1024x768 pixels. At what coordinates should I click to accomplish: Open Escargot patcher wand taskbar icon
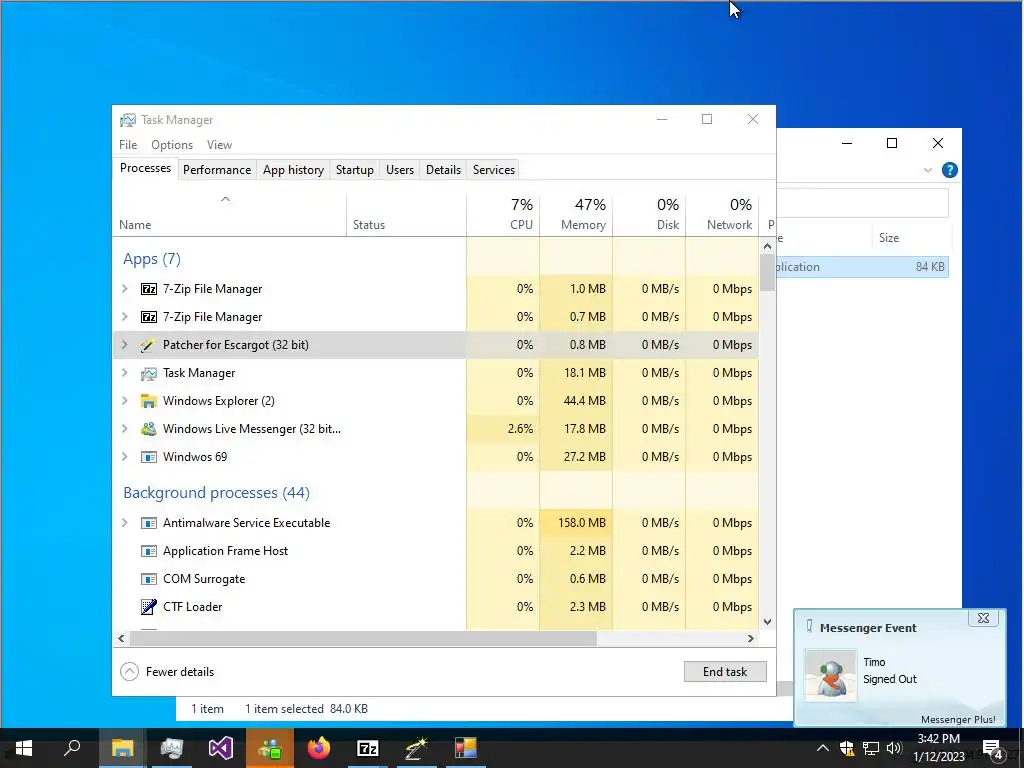[417, 748]
